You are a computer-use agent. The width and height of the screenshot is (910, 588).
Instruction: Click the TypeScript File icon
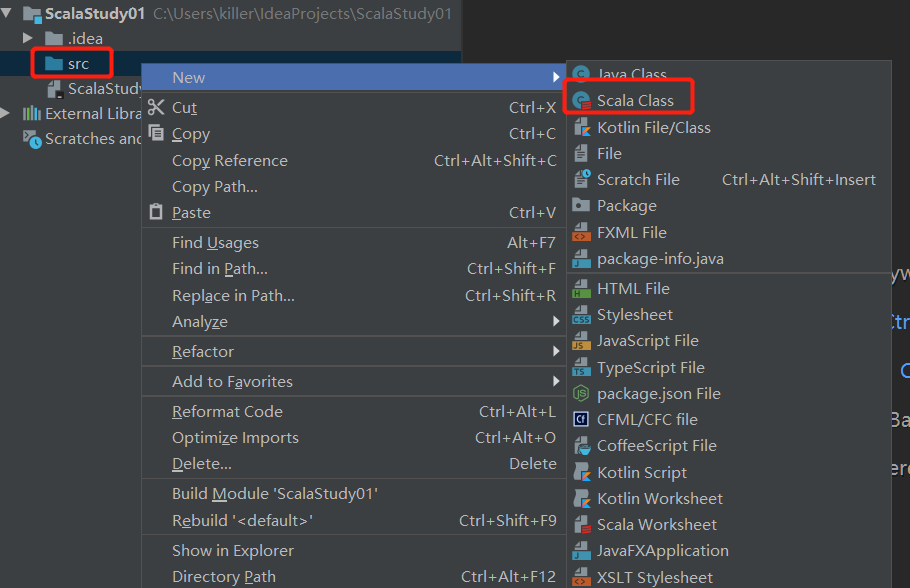click(581, 367)
